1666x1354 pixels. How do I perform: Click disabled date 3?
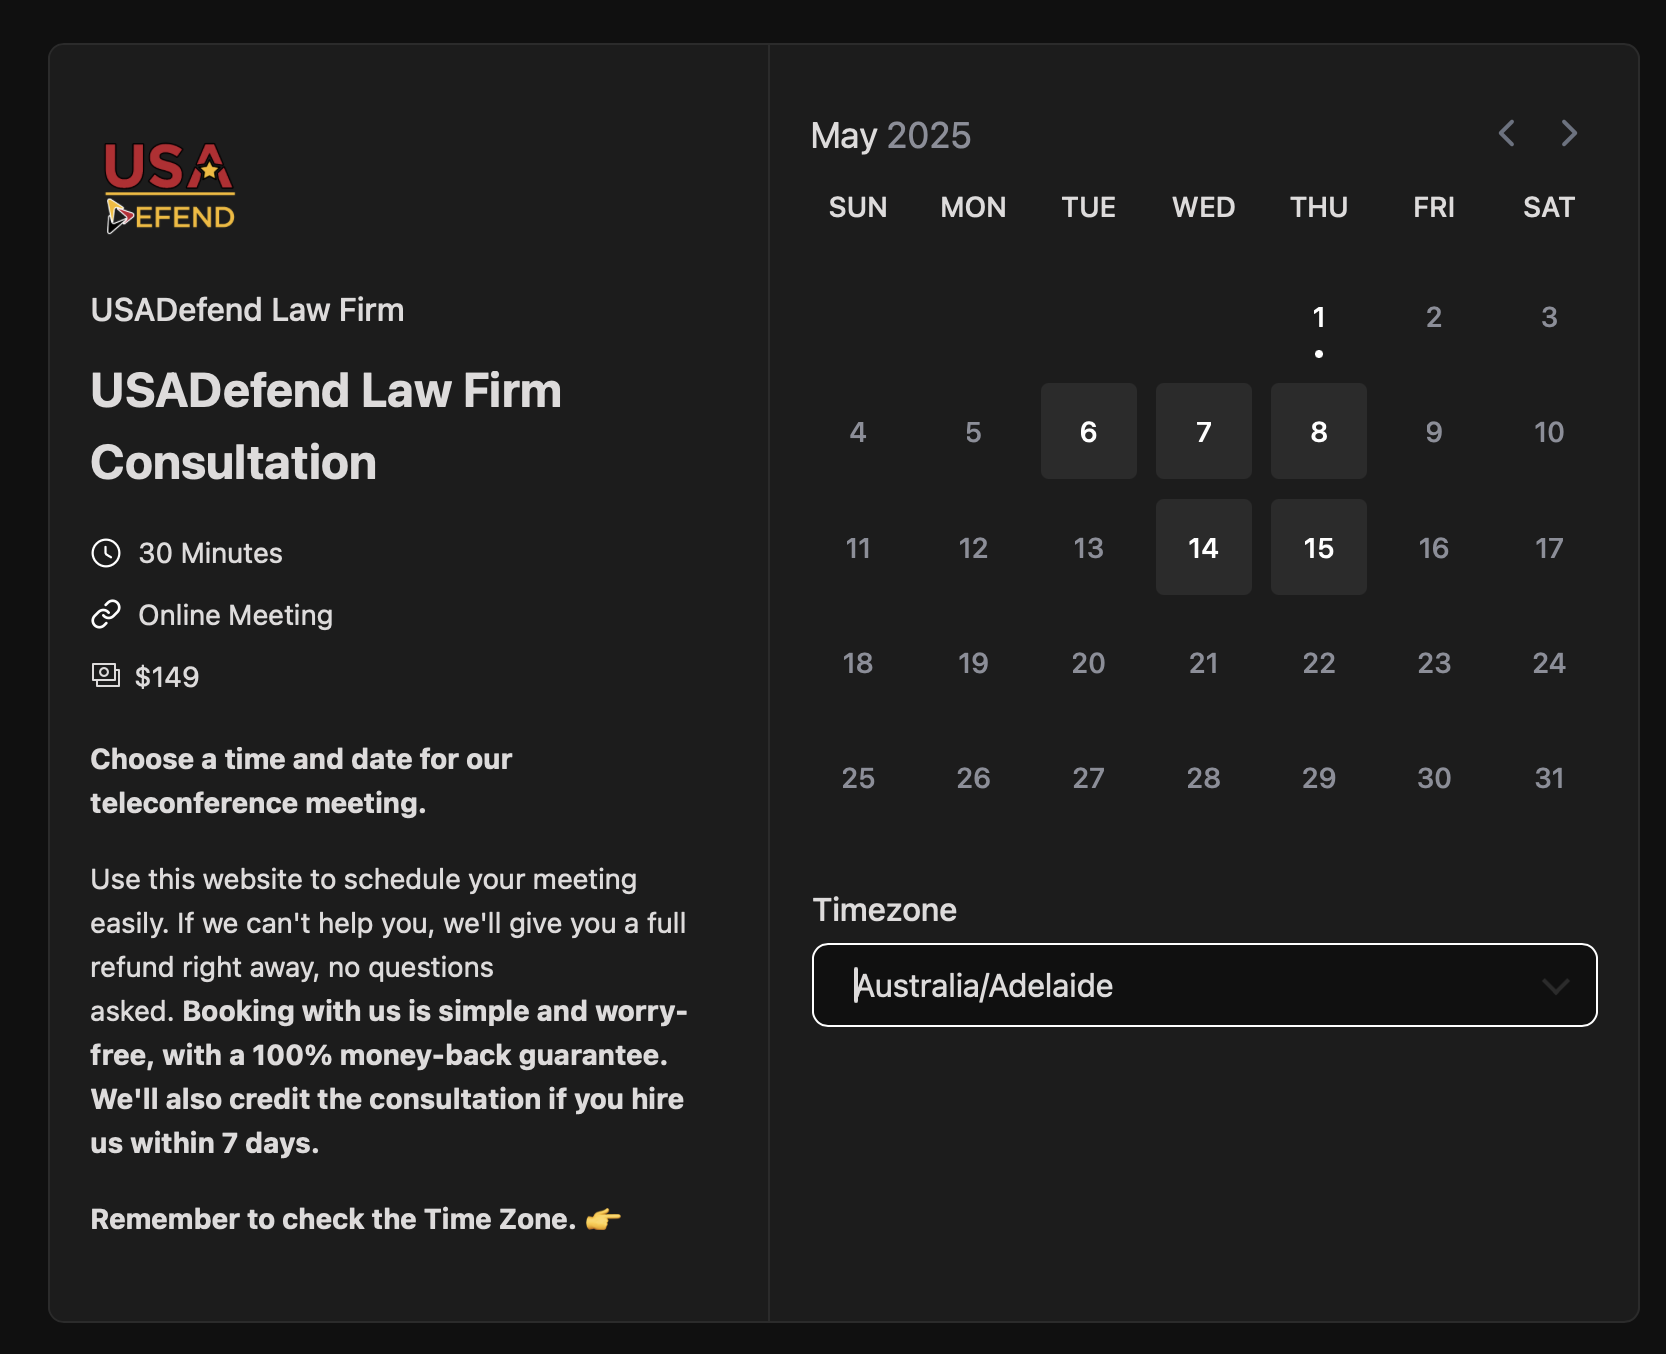click(1549, 317)
